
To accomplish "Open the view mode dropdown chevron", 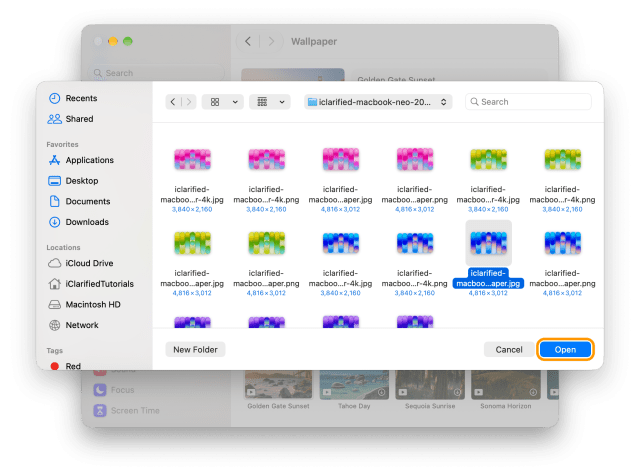I will (235, 102).
